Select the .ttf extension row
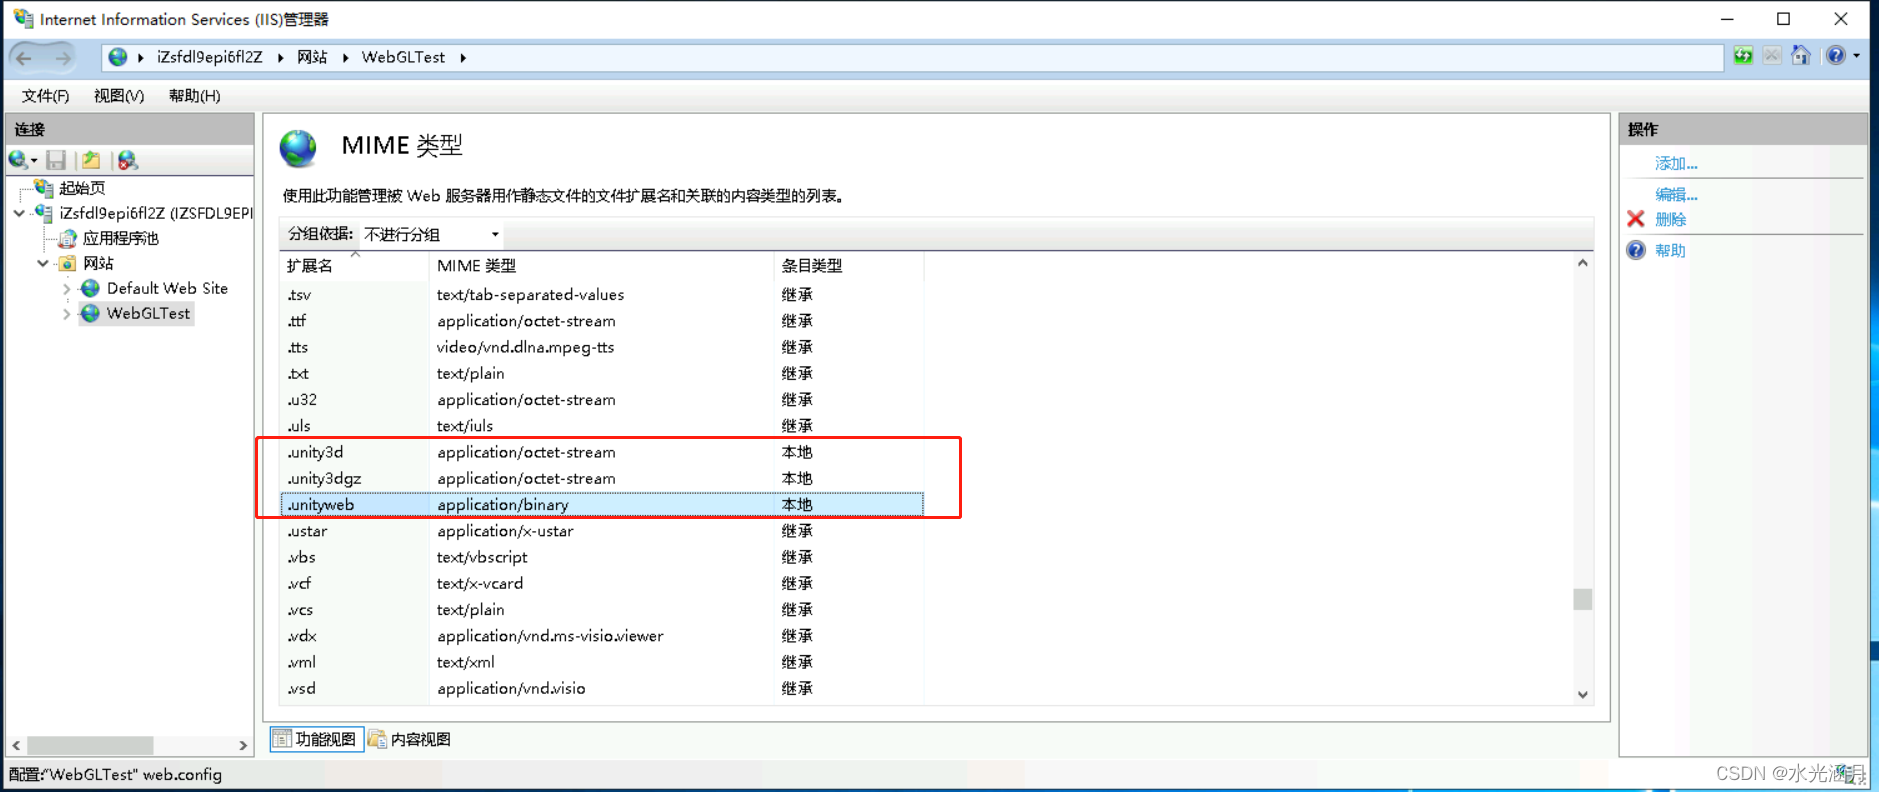This screenshot has width=1879, height=792. pyautogui.click(x=602, y=321)
